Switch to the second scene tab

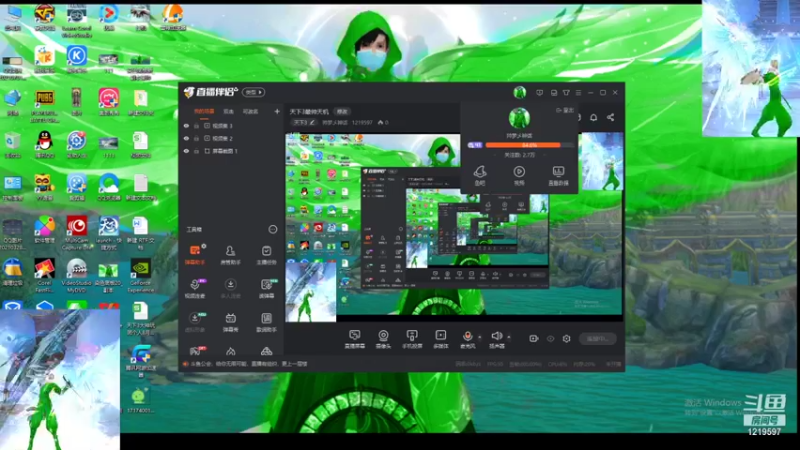tap(228, 111)
